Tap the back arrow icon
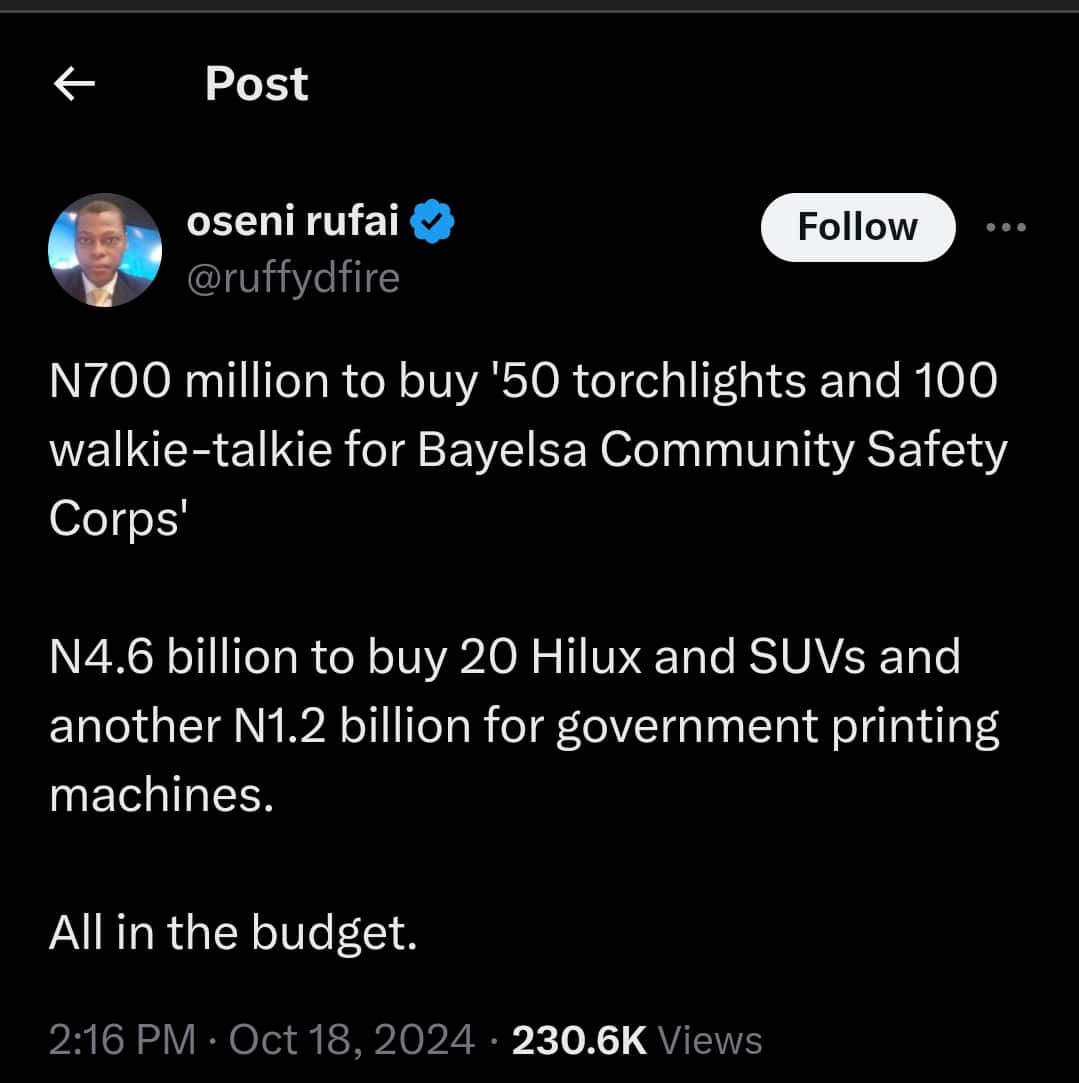This screenshot has height=1083, width=1079. point(74,85)
